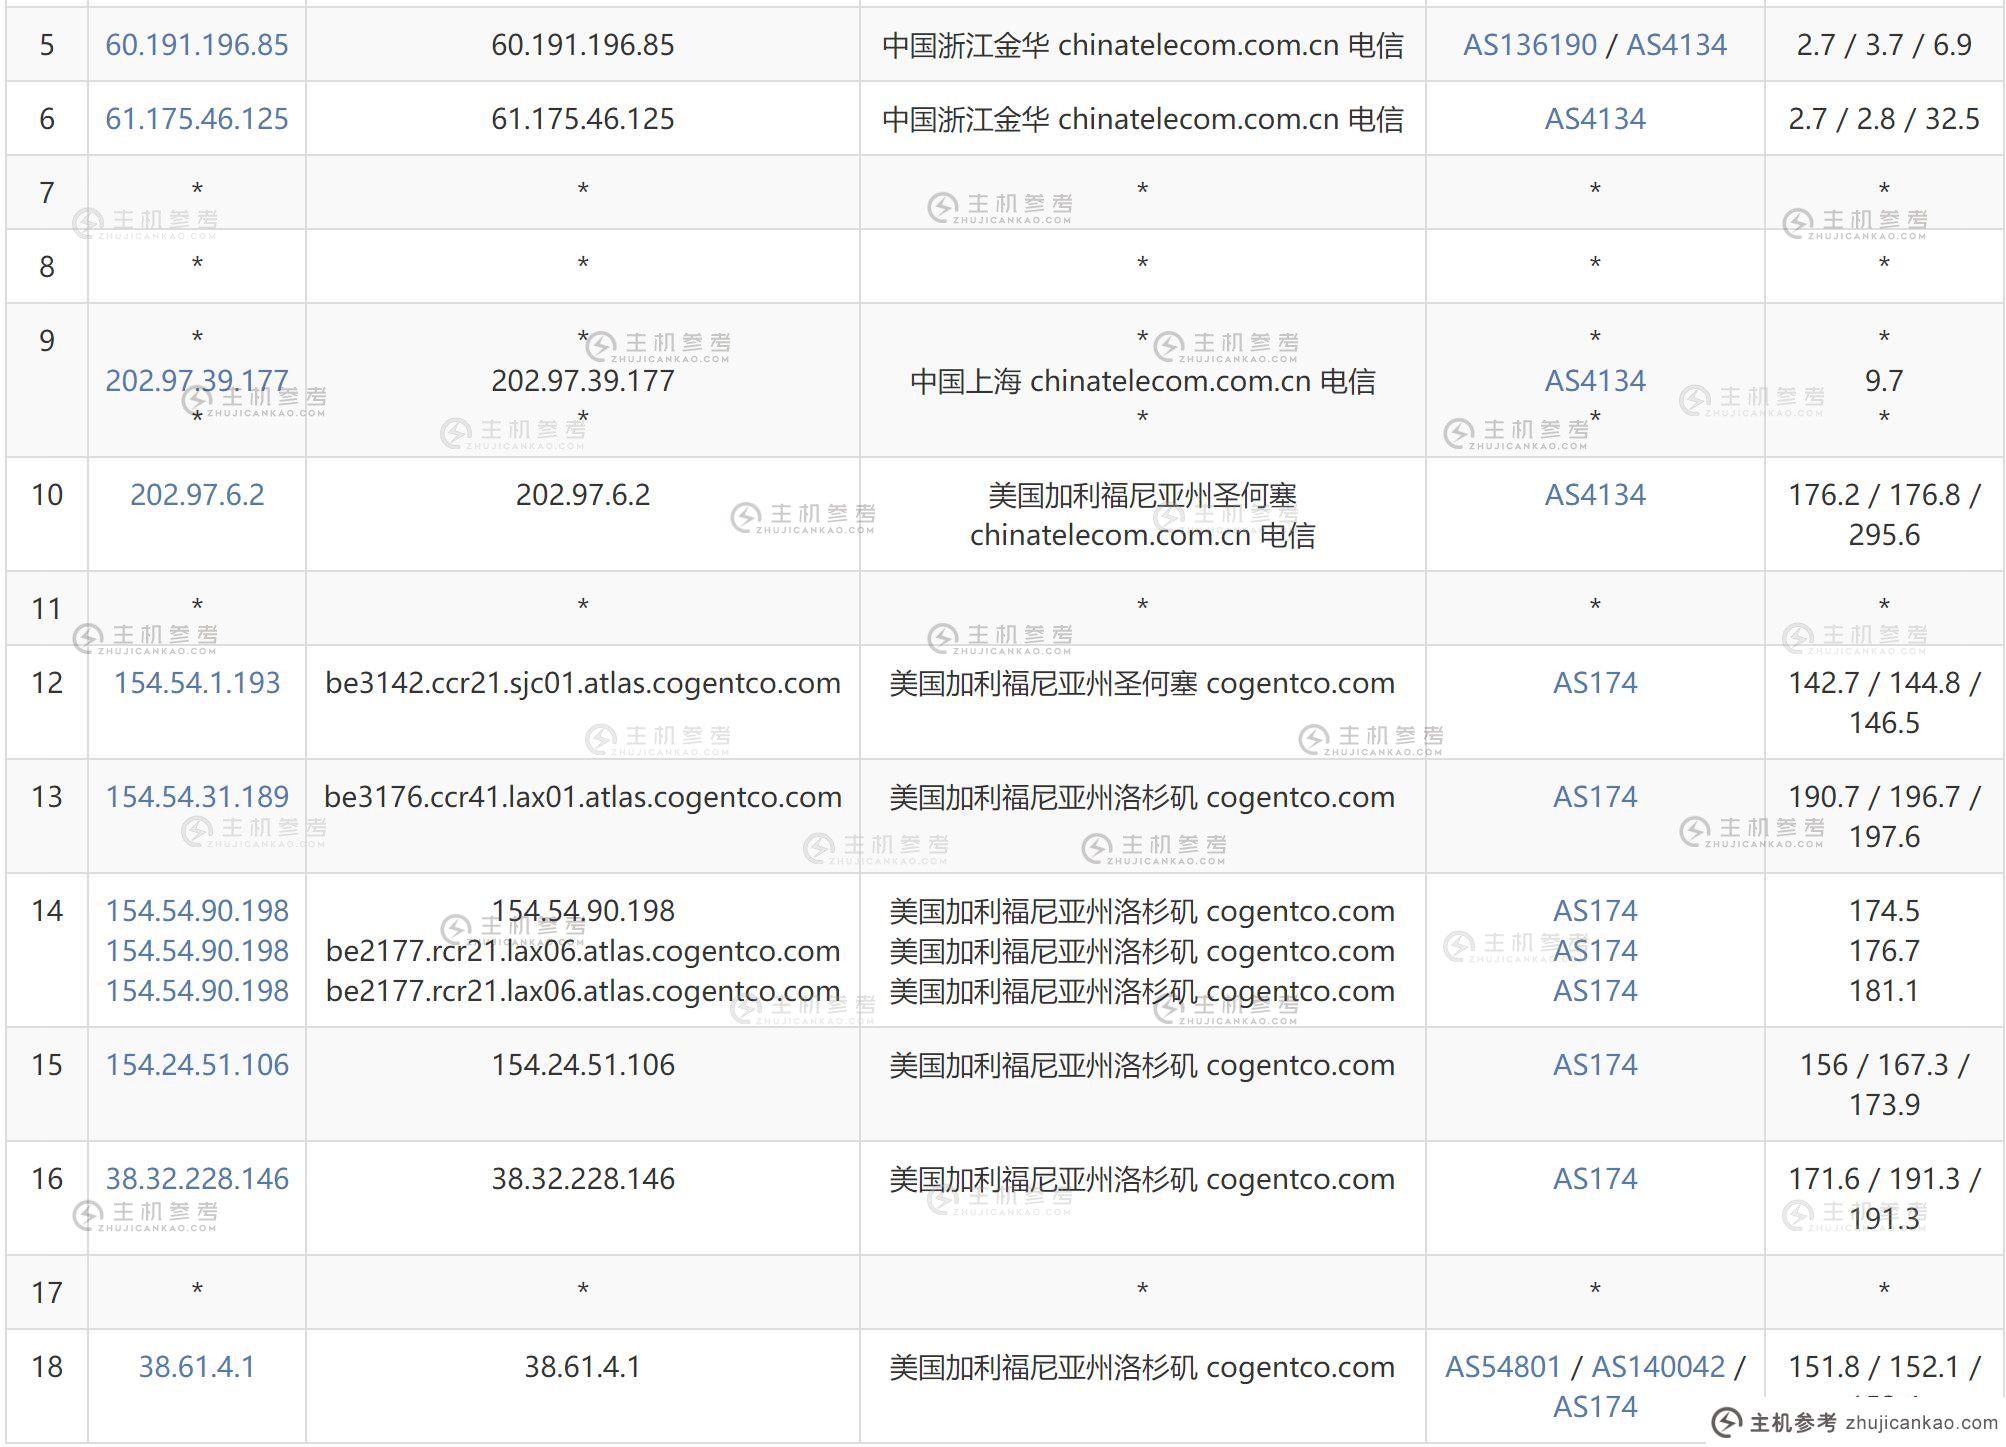Screen dimensions: 2006x1447
Task: Click the location text 中国上海 chinatelecom.com.cn 电信
Action: coord(1142,381)
